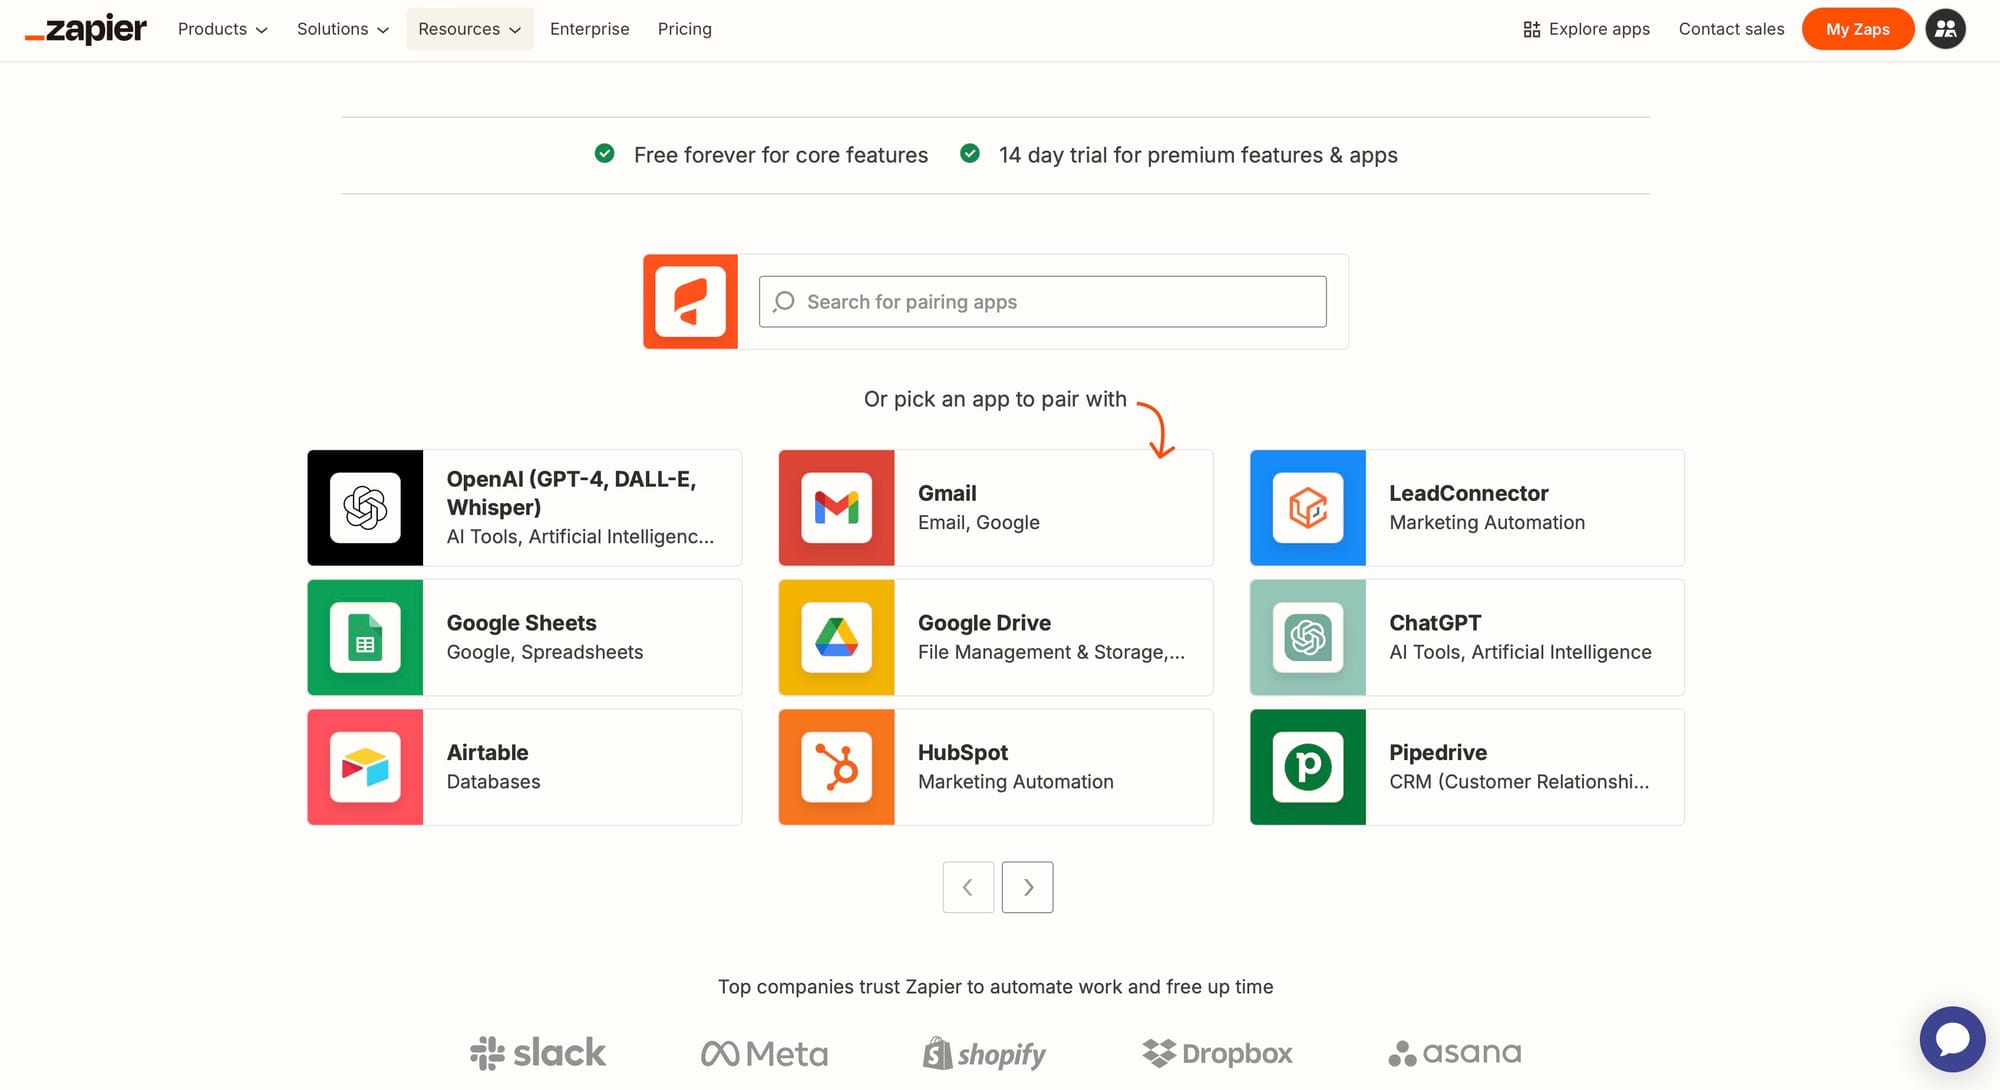The image size is (2000, 1090).
Task: Click the user account avatar icon
Action: tap(1945, 29)
